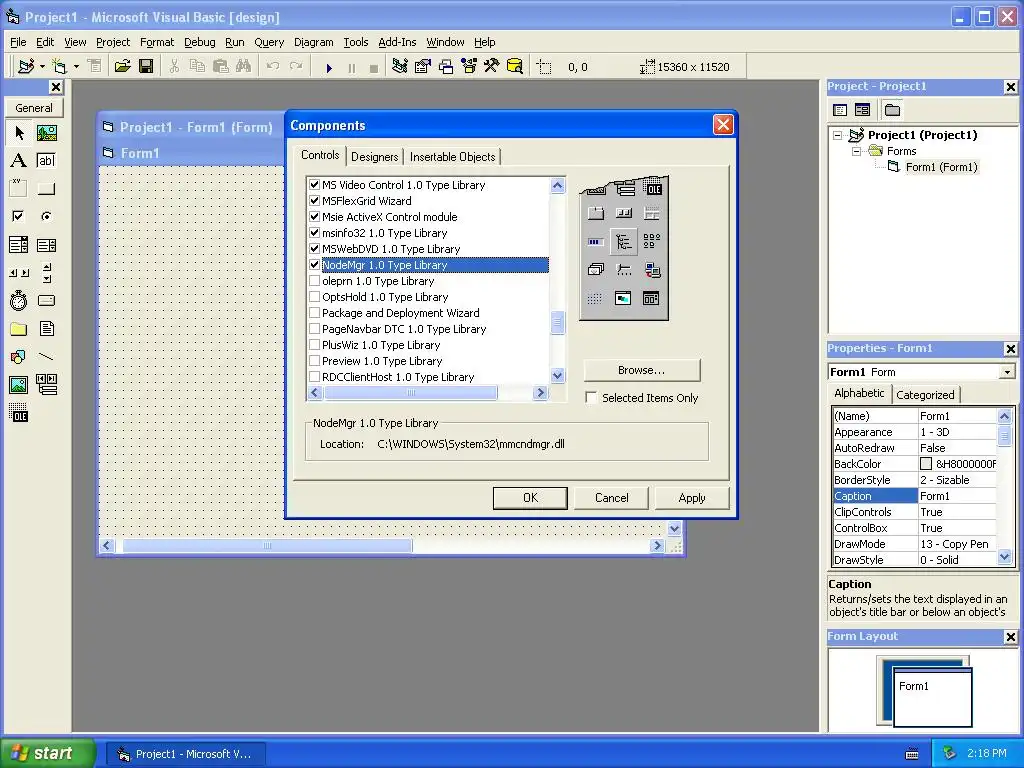Click components list scroll-up arrow
Screen dimensions: 1024x768
tap(557, 185)
